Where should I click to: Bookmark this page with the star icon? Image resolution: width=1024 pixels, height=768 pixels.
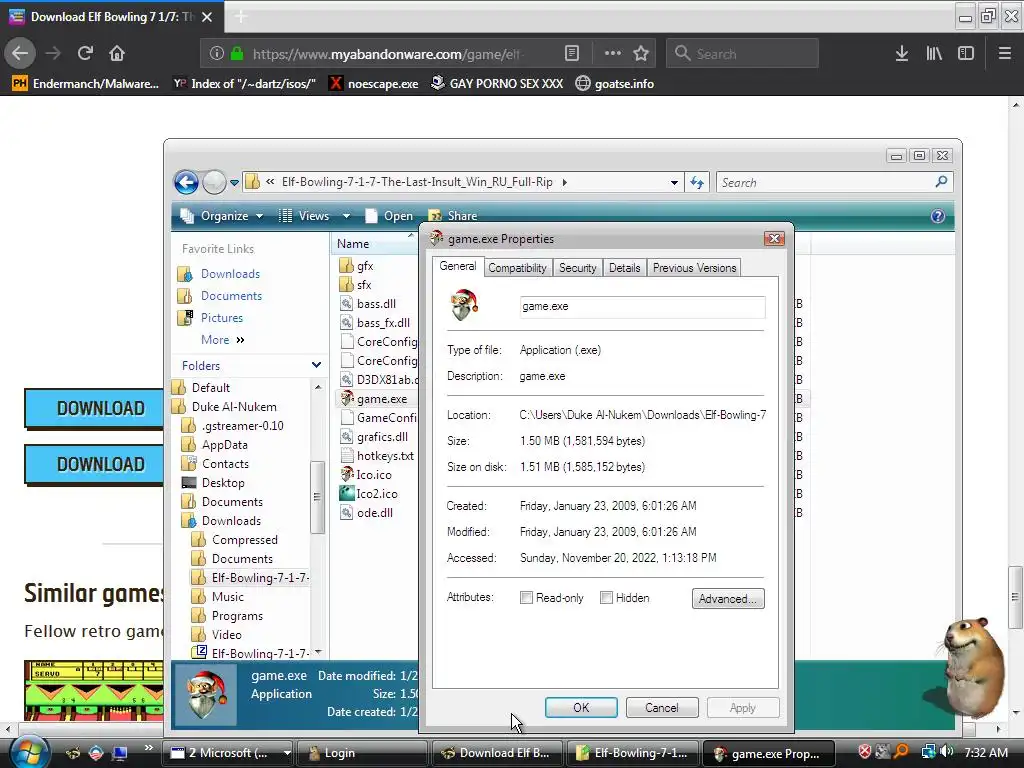click(641, 54)
